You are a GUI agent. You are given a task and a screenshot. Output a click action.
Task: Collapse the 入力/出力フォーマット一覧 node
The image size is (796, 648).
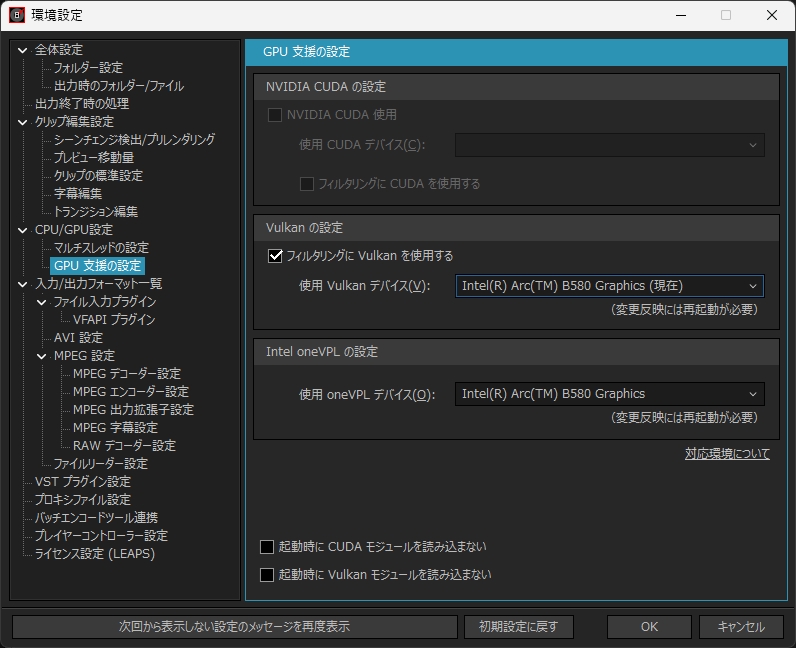point(22,284)
